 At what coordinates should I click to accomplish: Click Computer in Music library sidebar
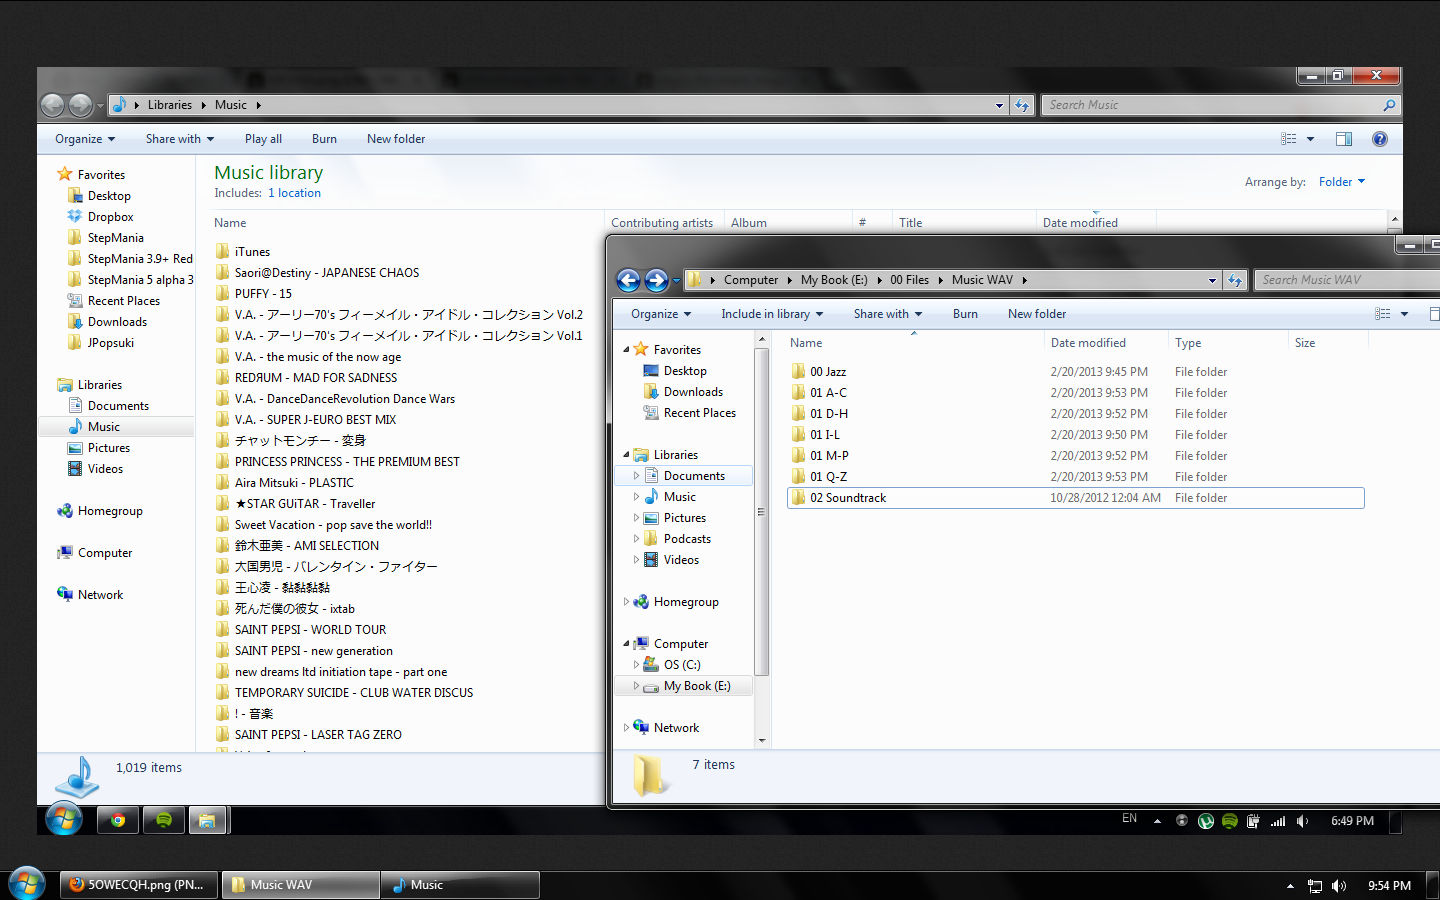pos(105,553)
